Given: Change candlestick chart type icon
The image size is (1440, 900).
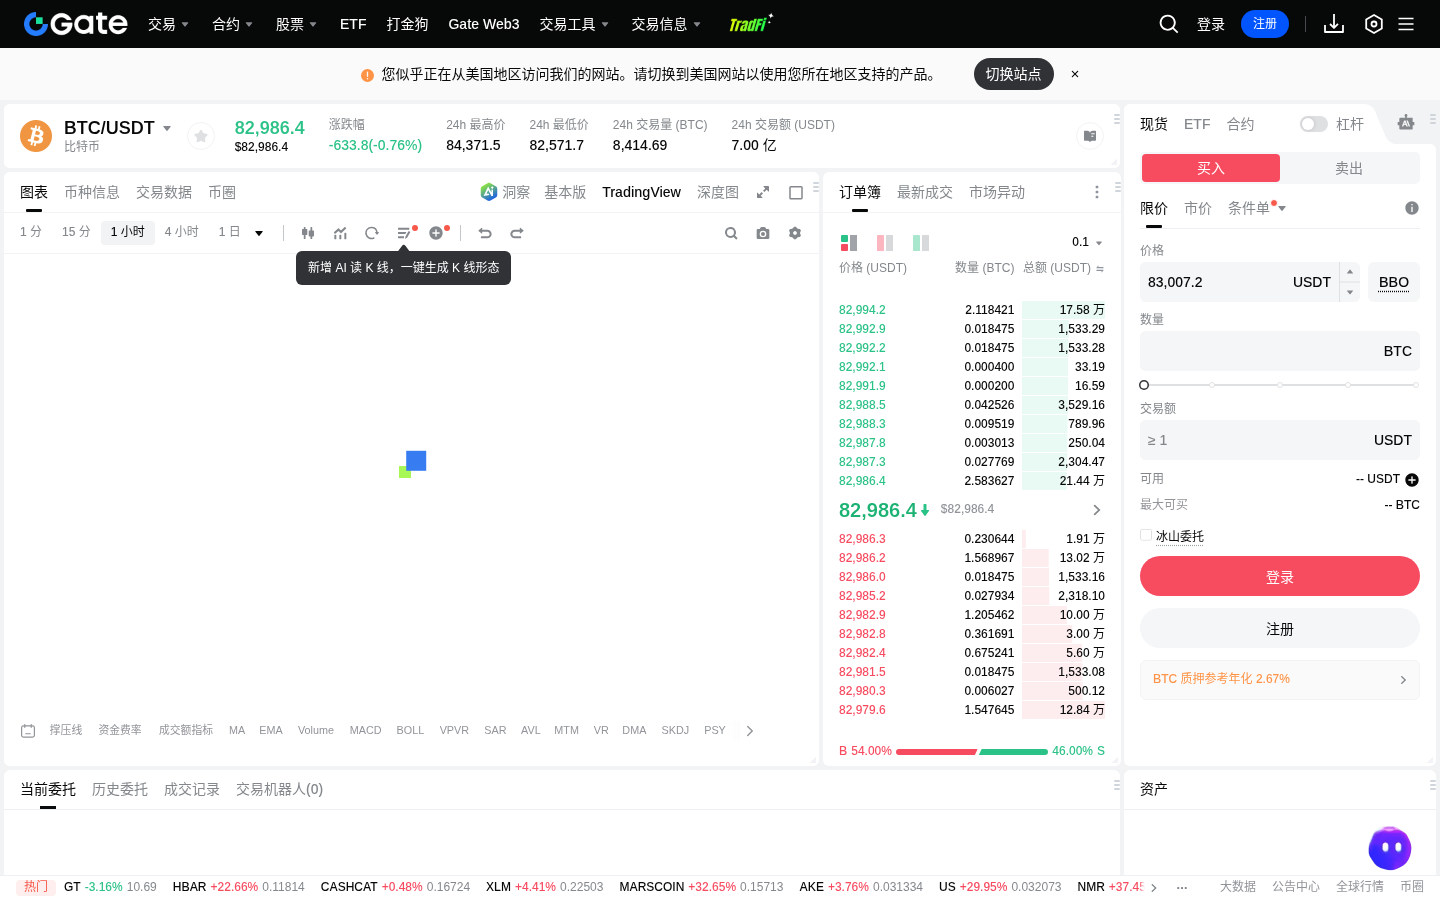Looking at the screenshot, I should coord(308,233).
